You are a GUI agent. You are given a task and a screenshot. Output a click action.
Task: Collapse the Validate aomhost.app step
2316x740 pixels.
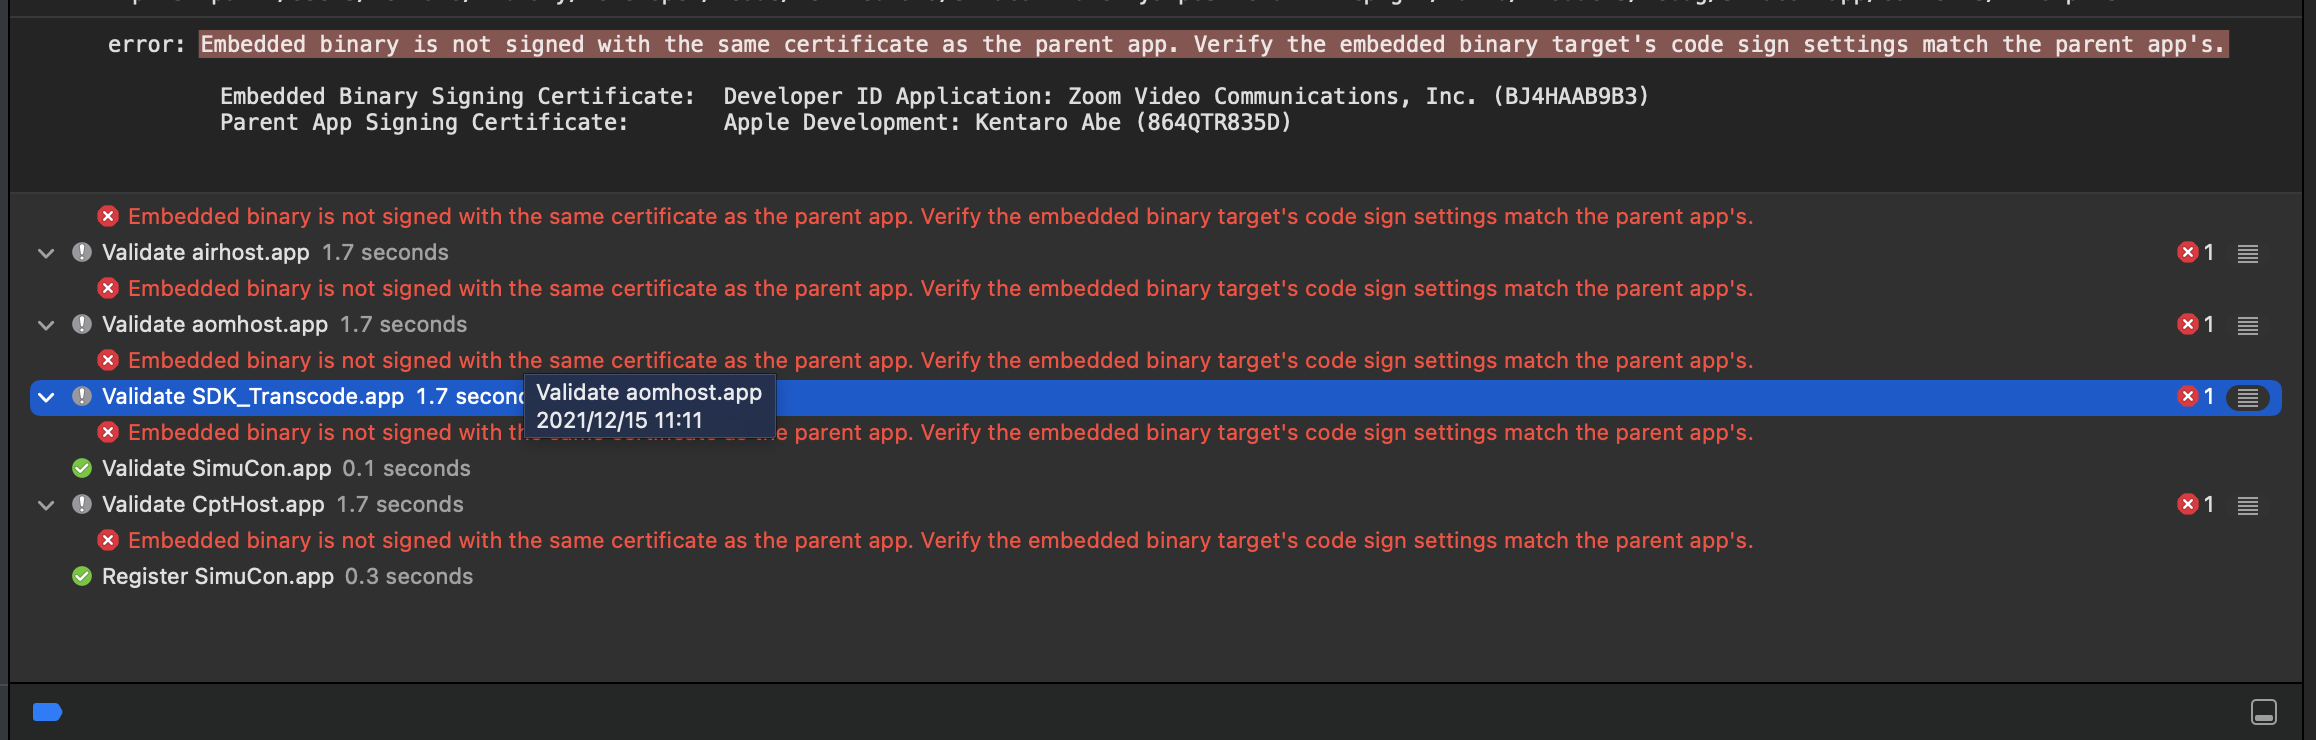46,325
